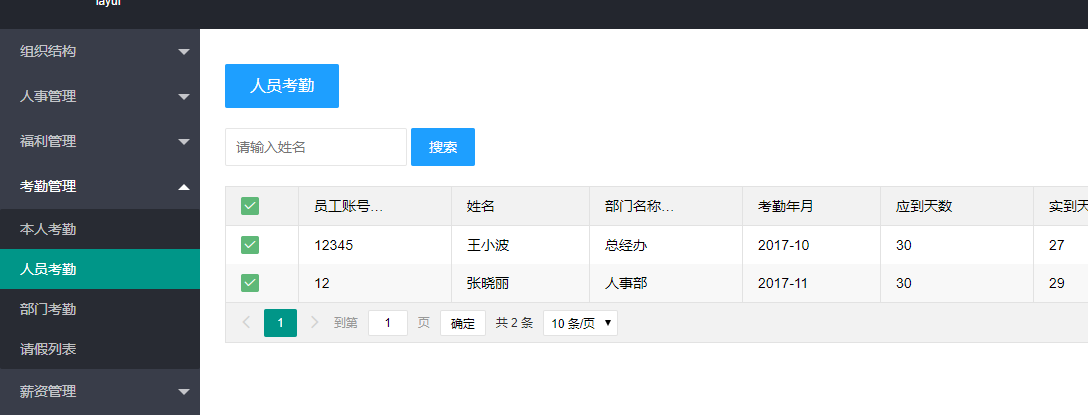Image resolution: width=1088 pixels, height=415 pixels.
Task: Click the blue 人员考勤 button
Action: (x=282, y=86)
